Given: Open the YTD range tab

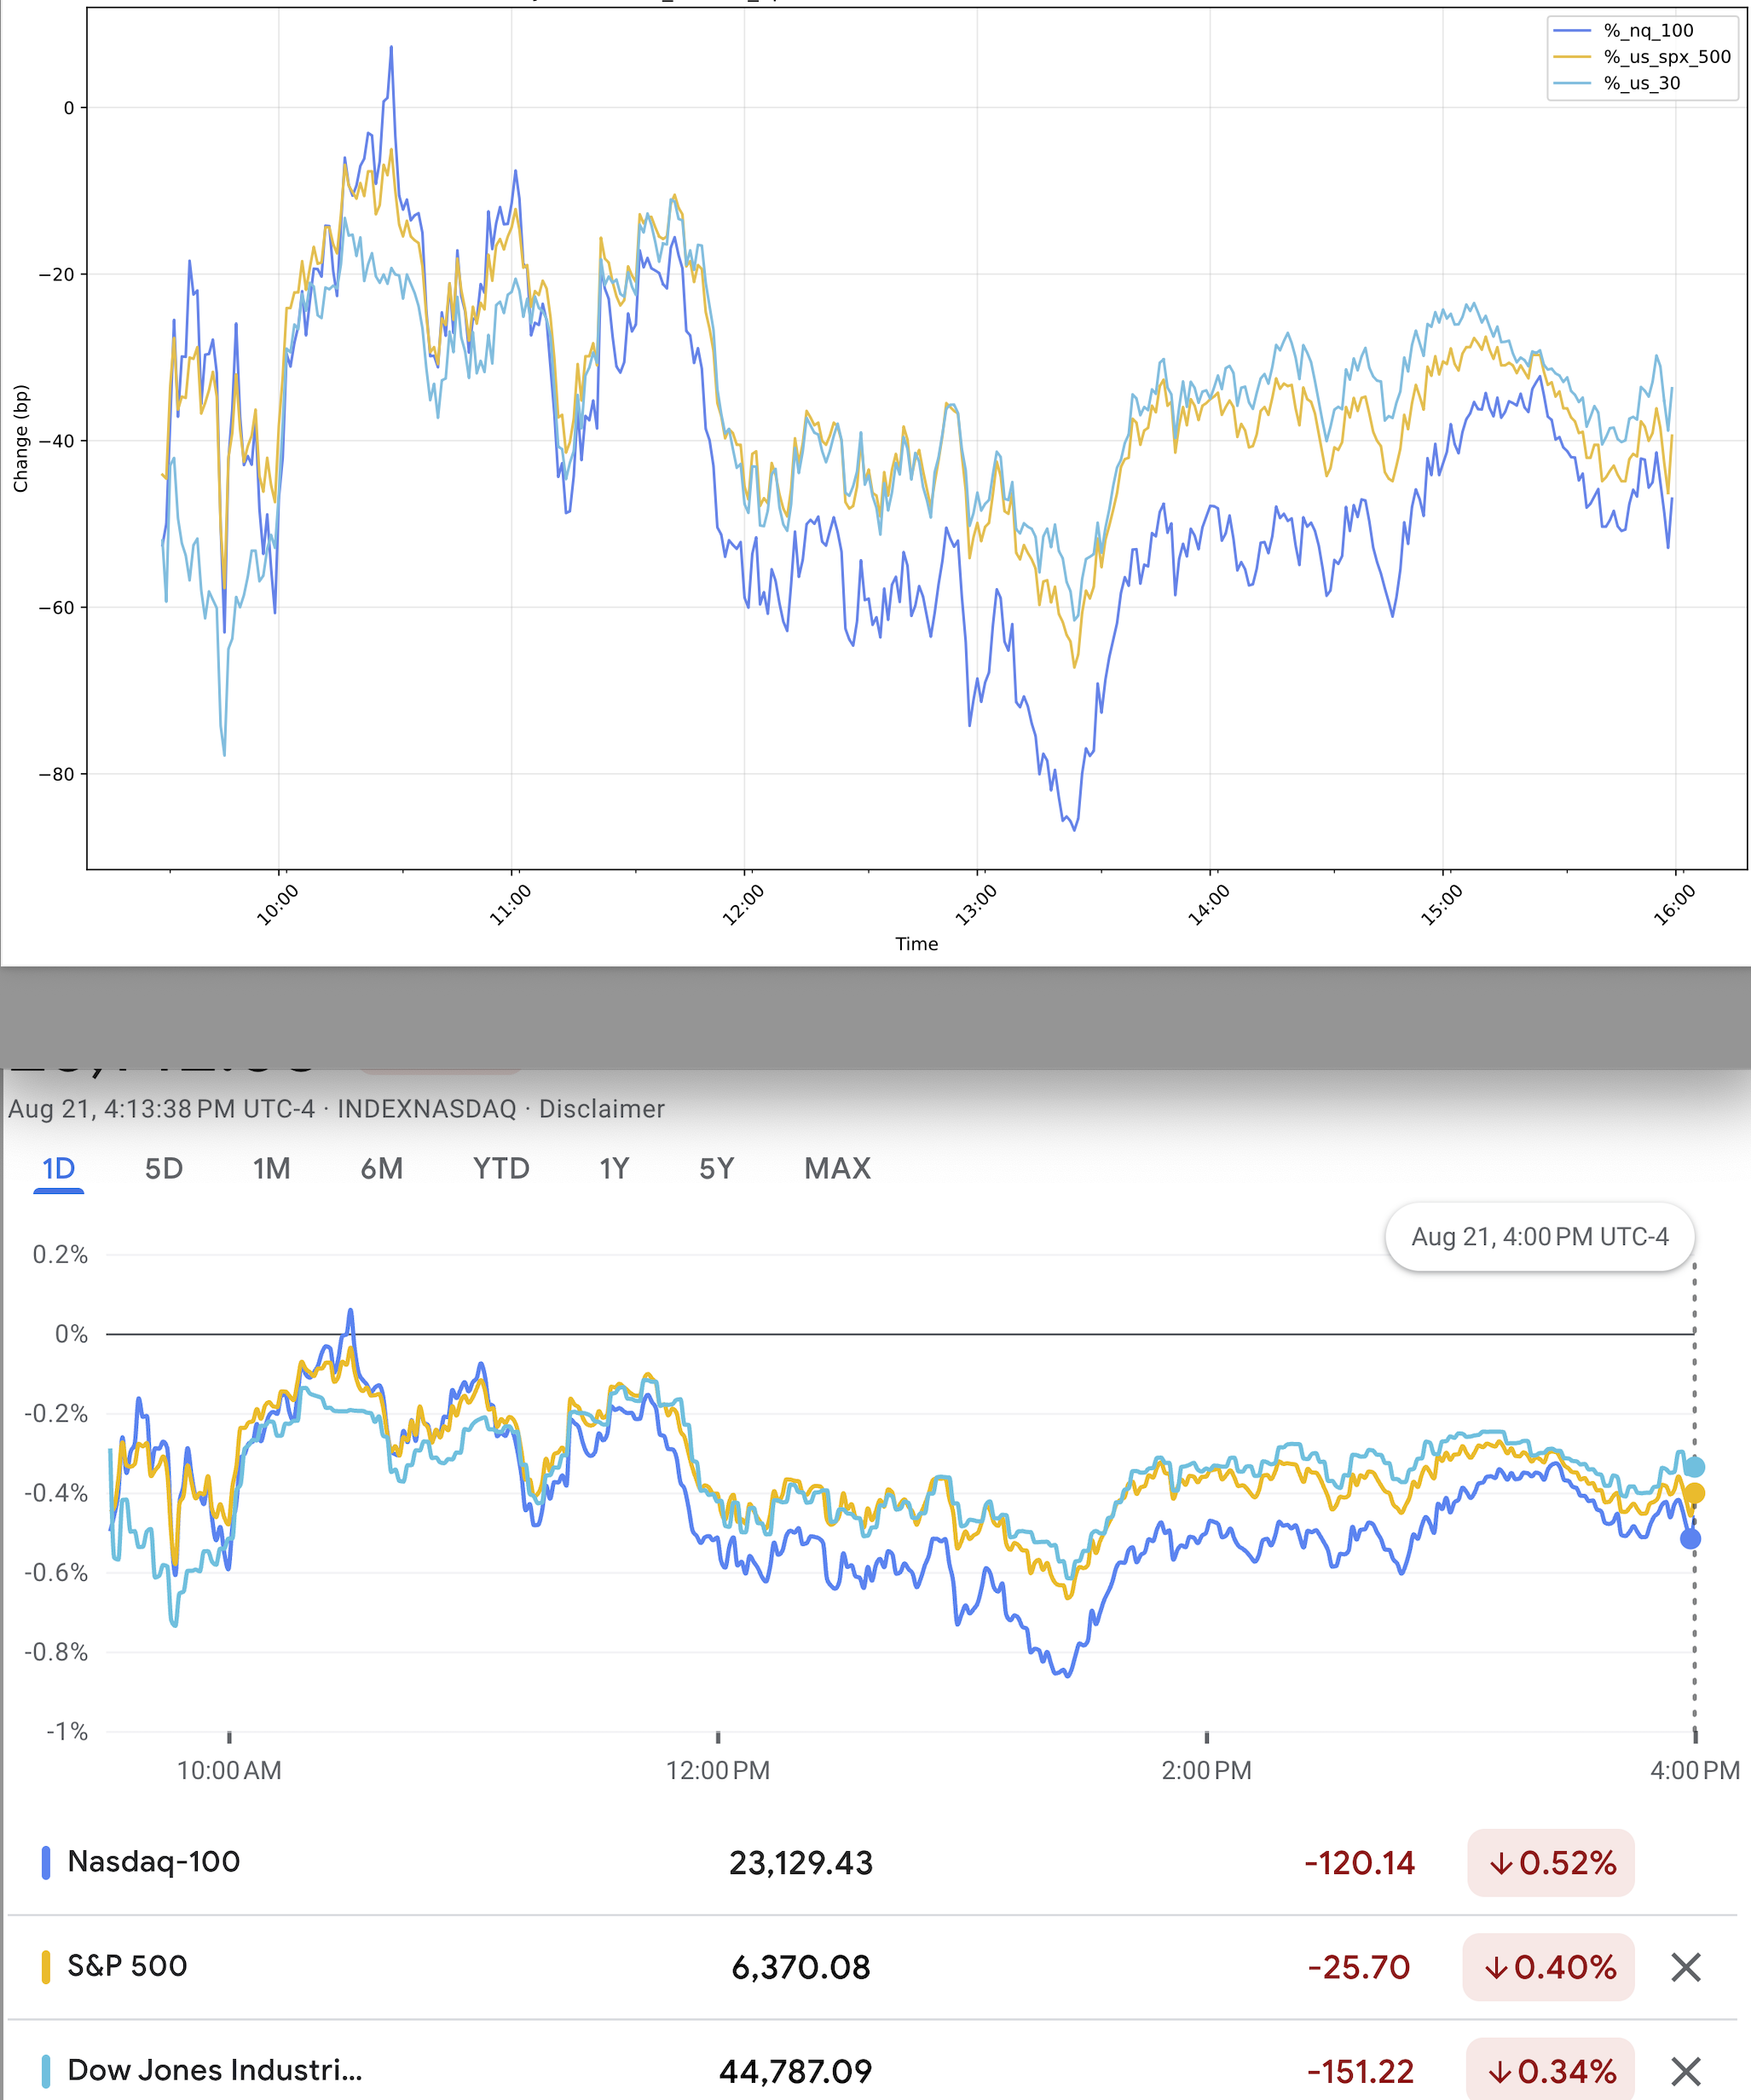Looking at the screenshot, I should [501, 1168].
